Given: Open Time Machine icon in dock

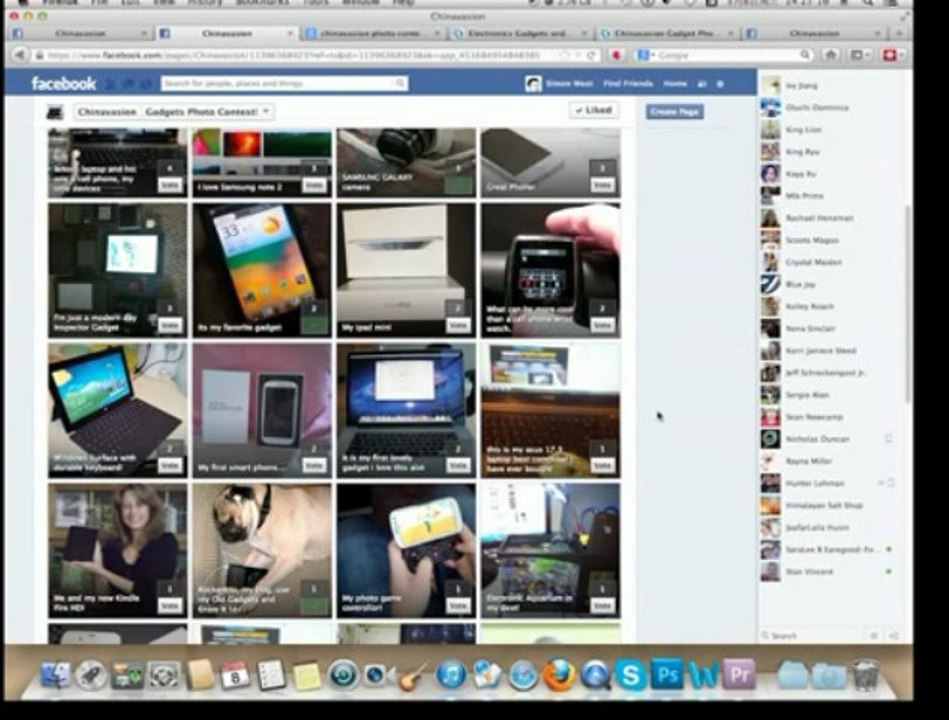Looking at the screenshot, I should [x=343, y=675].
